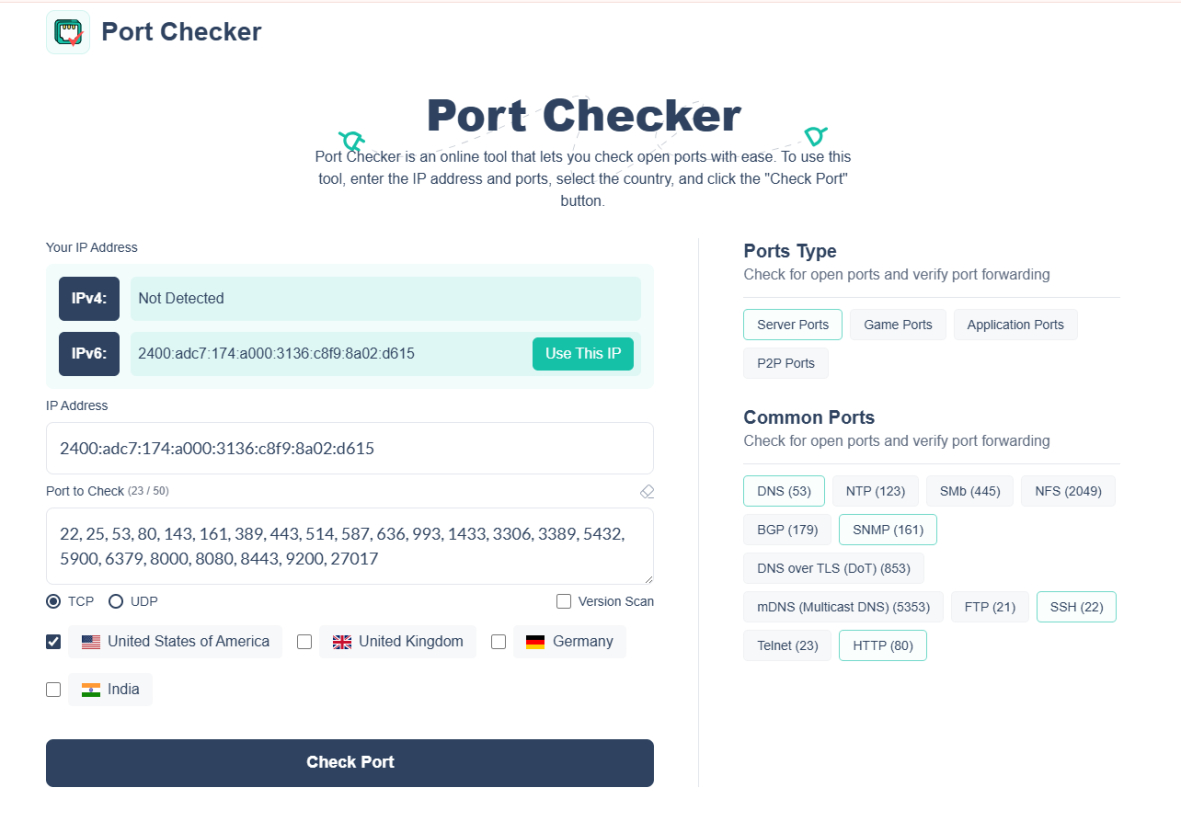Add the FTP (21) port

[x=990, y=607]
